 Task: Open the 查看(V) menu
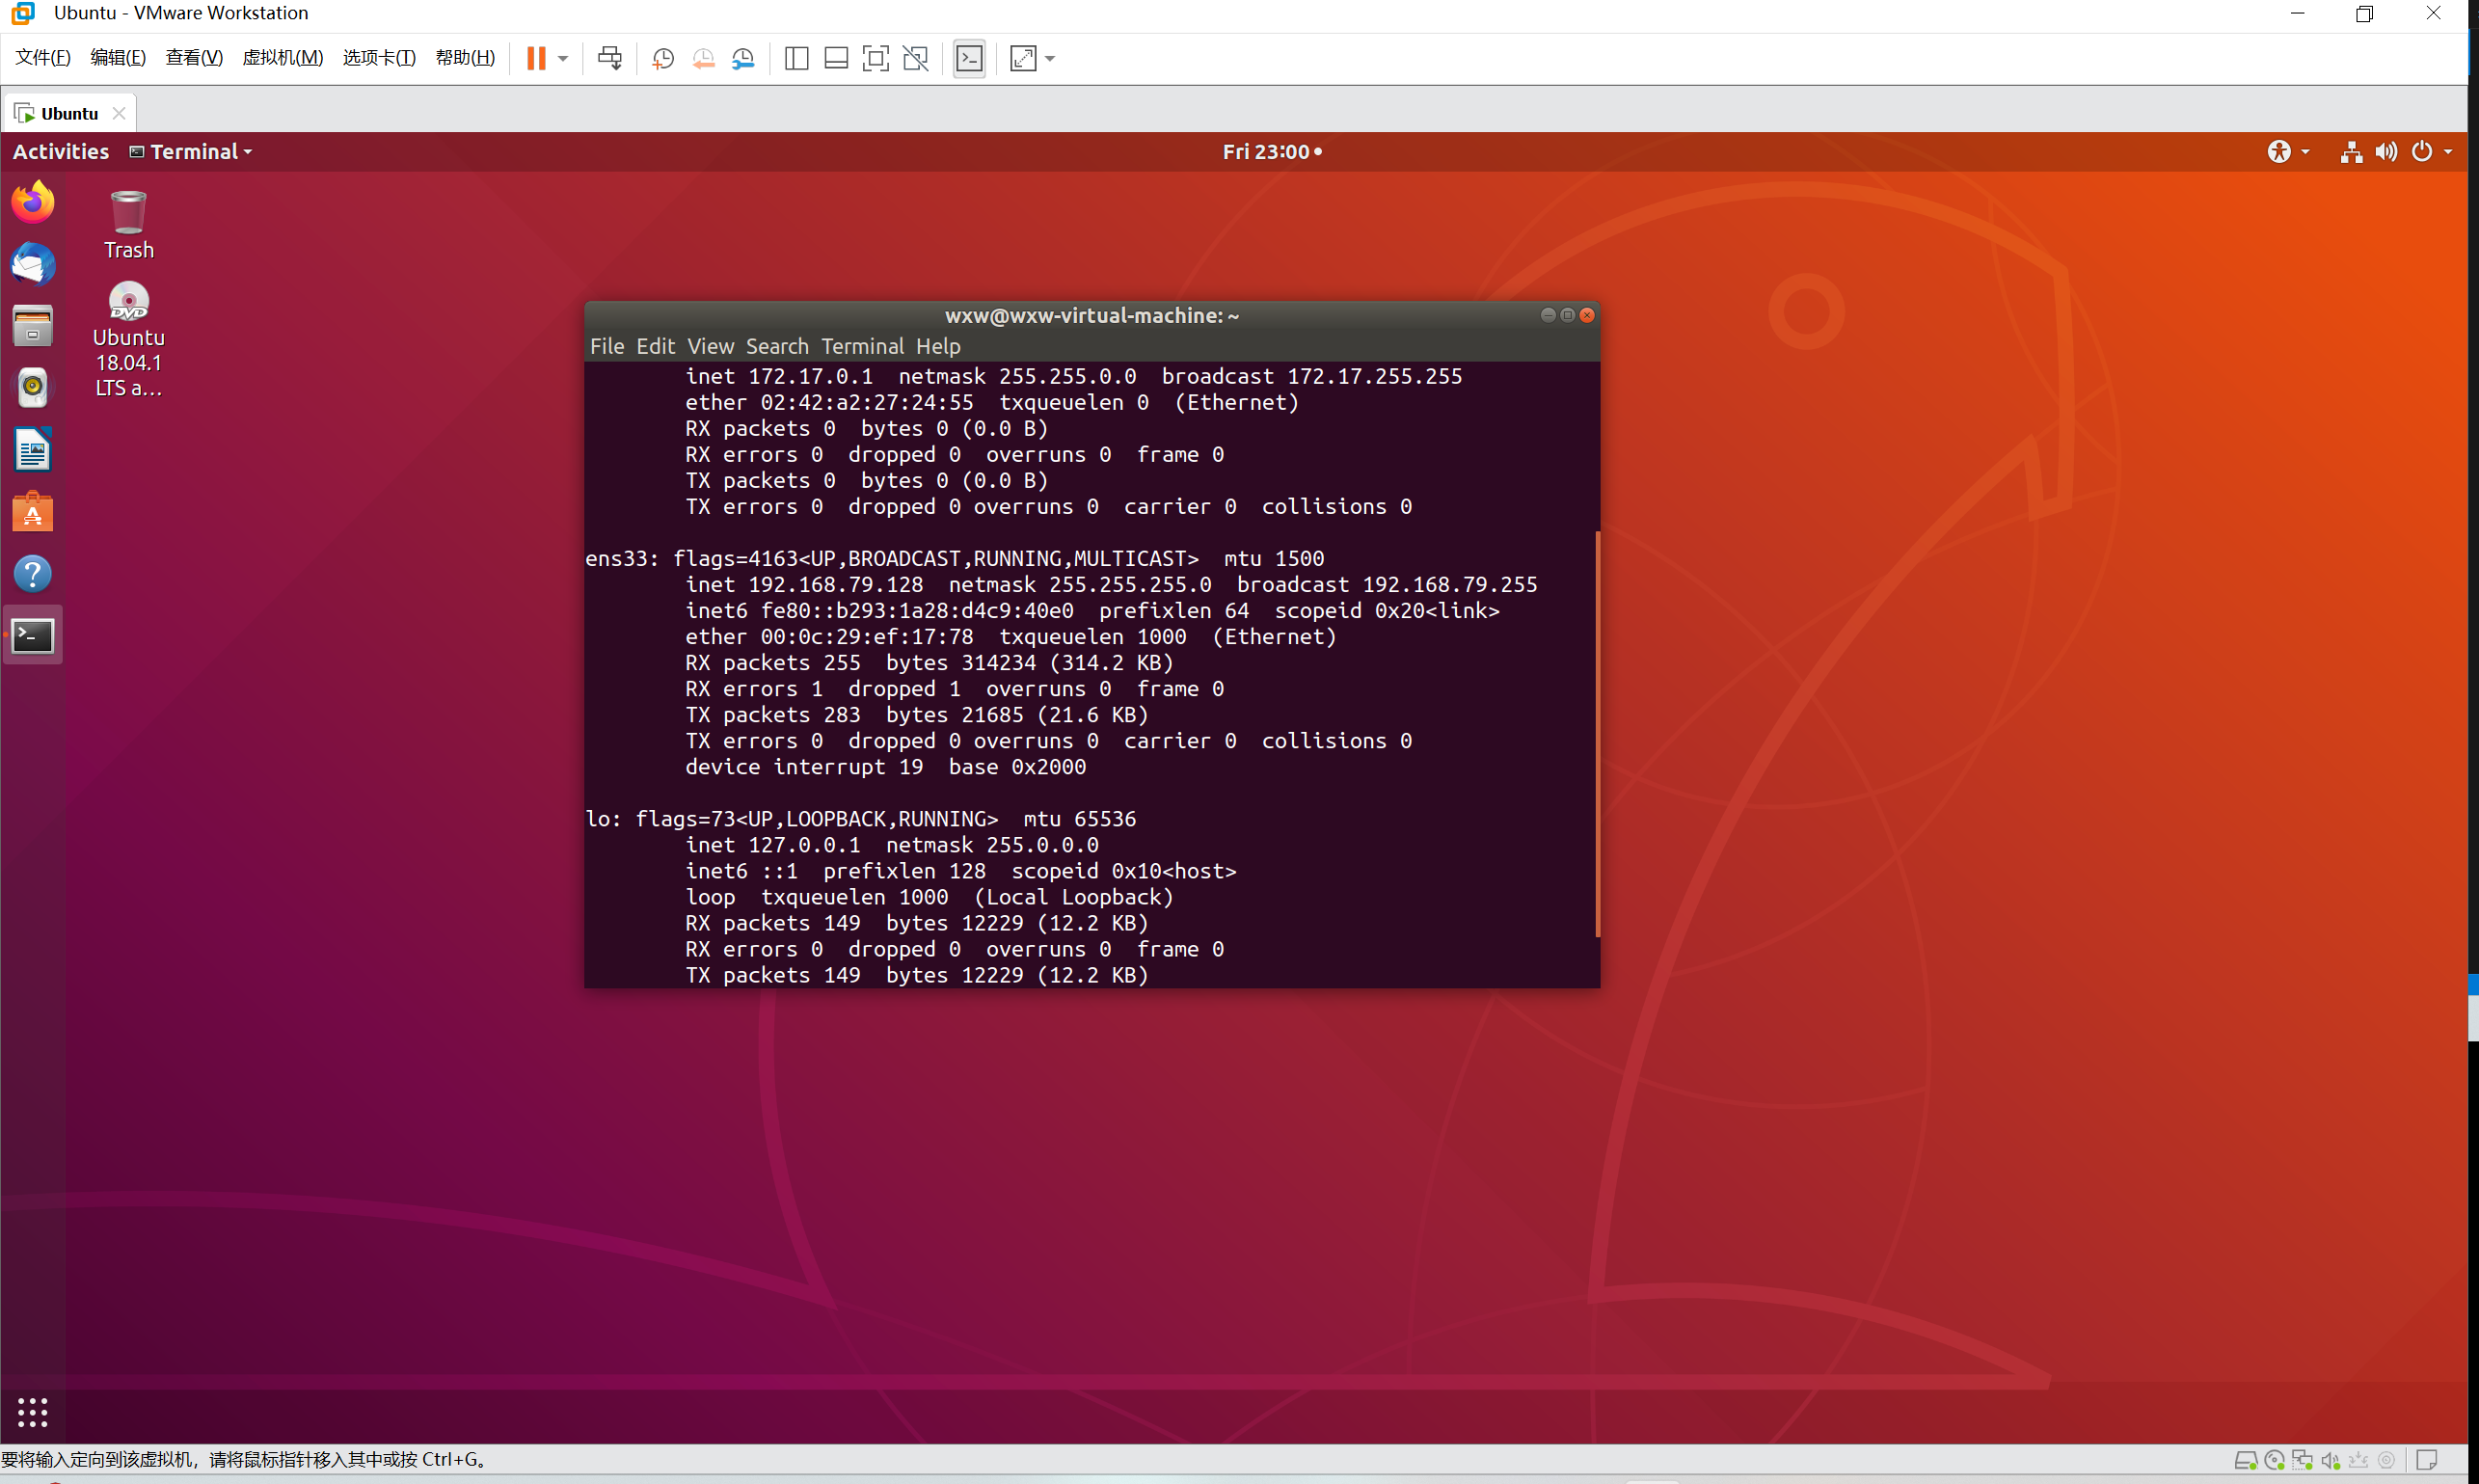[194, 58]
